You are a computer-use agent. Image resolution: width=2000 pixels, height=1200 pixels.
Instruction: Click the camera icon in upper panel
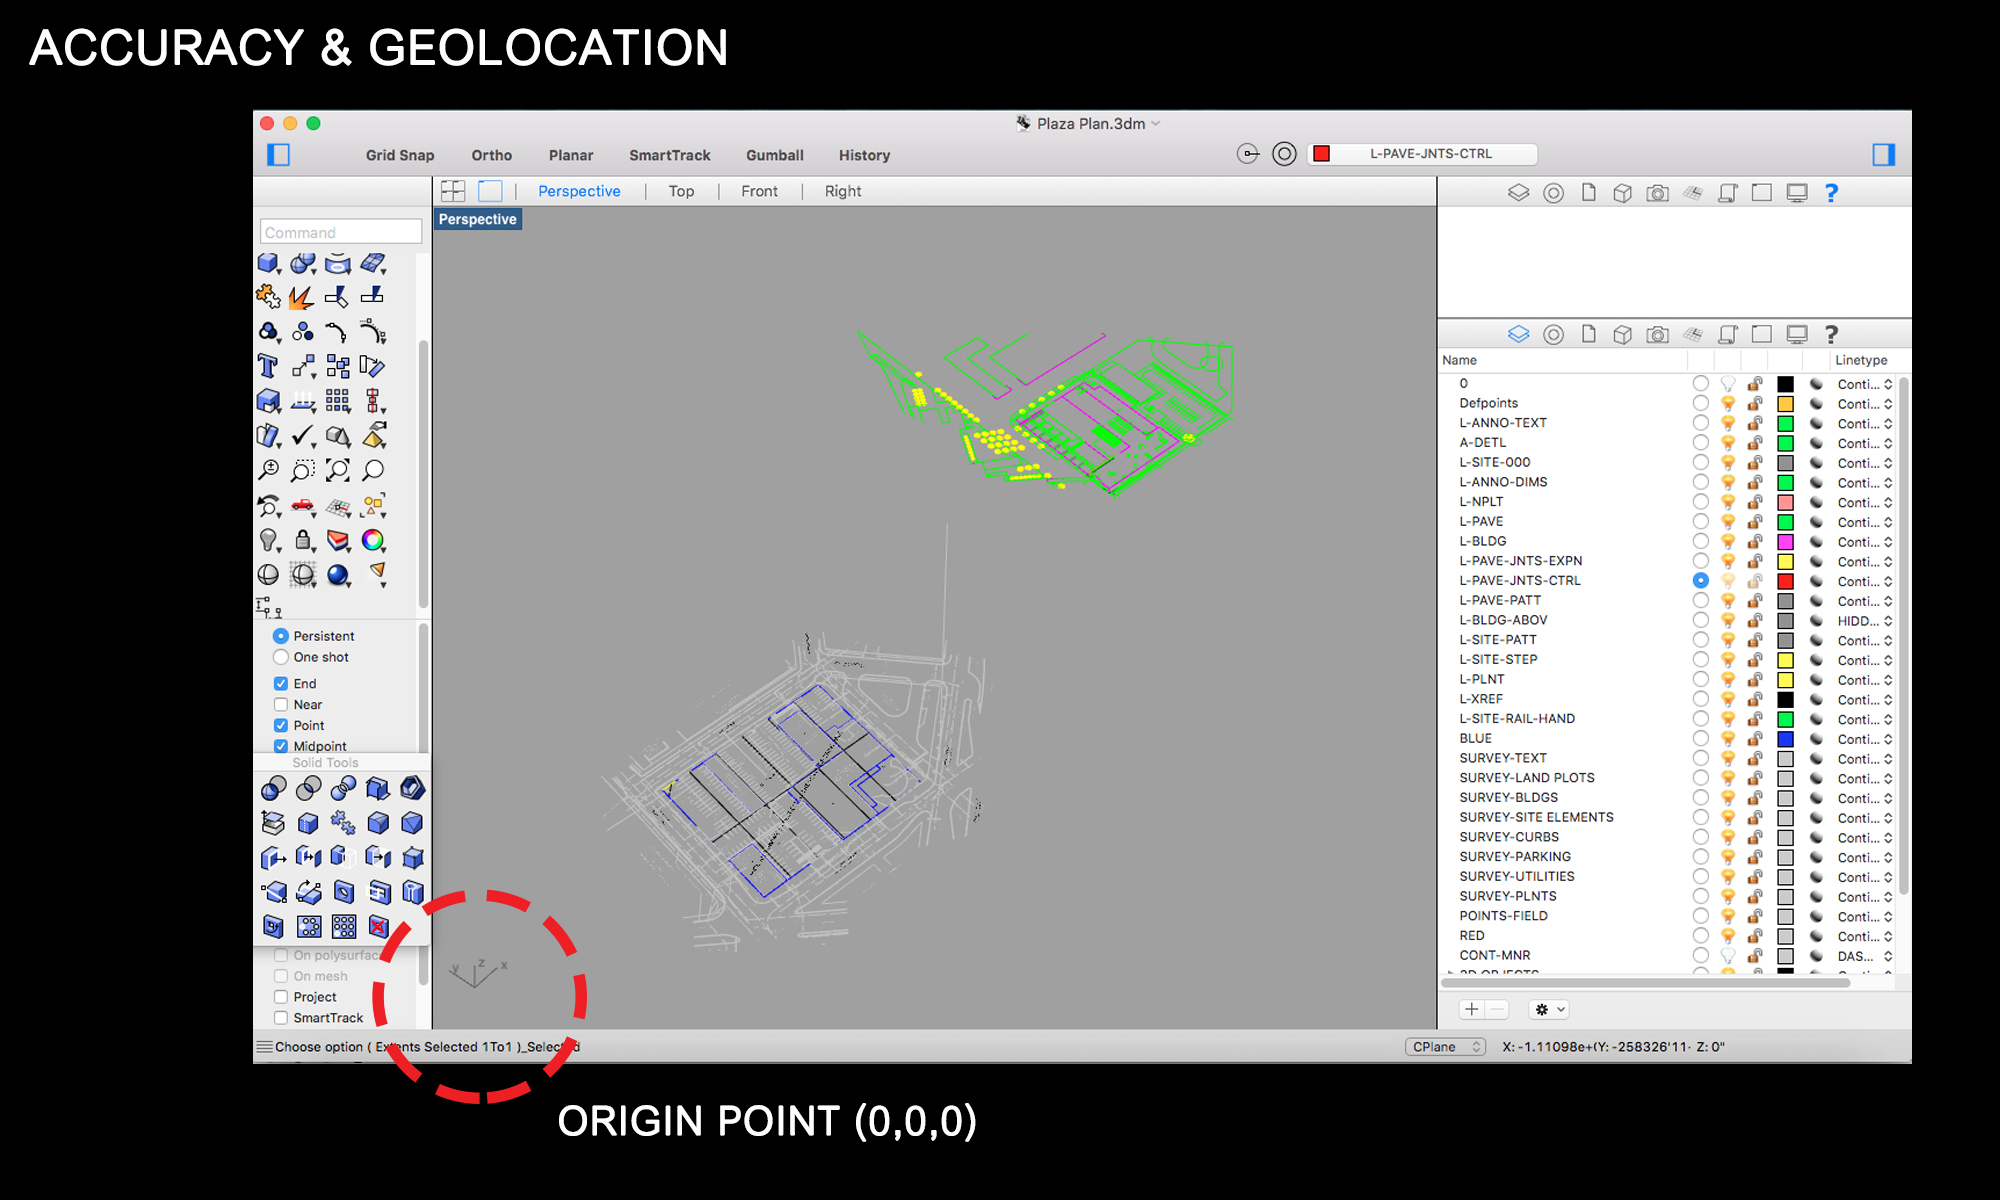[x=1657, y=193]
